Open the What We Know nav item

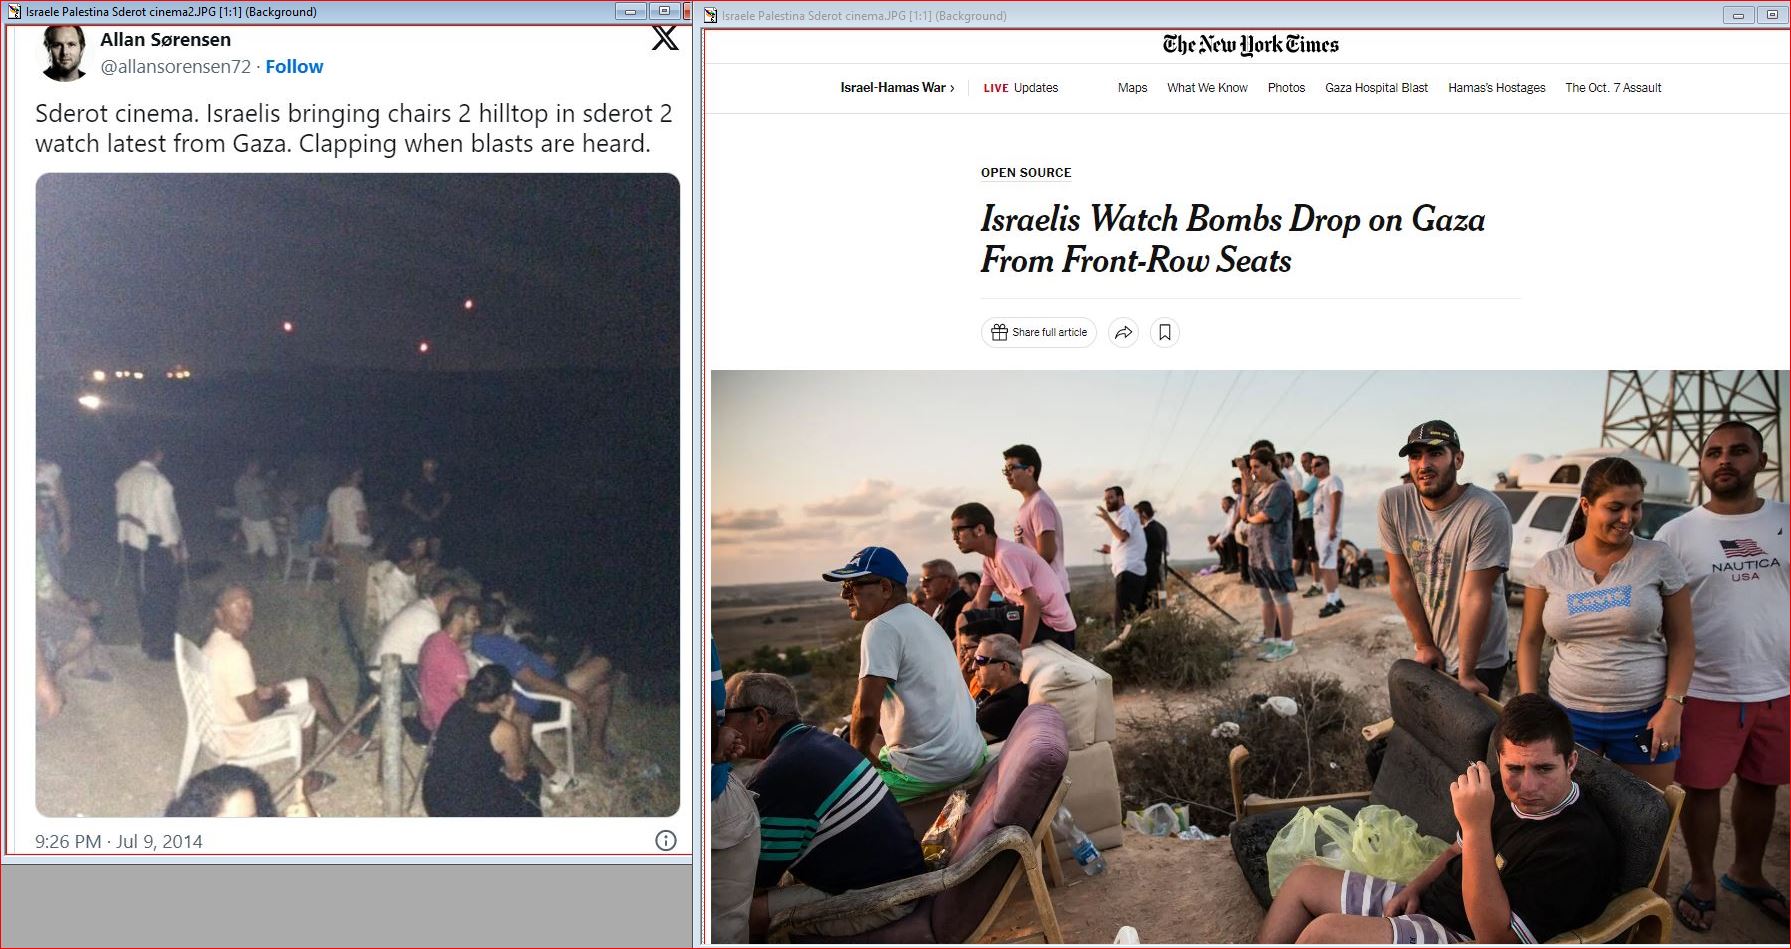1207,88
